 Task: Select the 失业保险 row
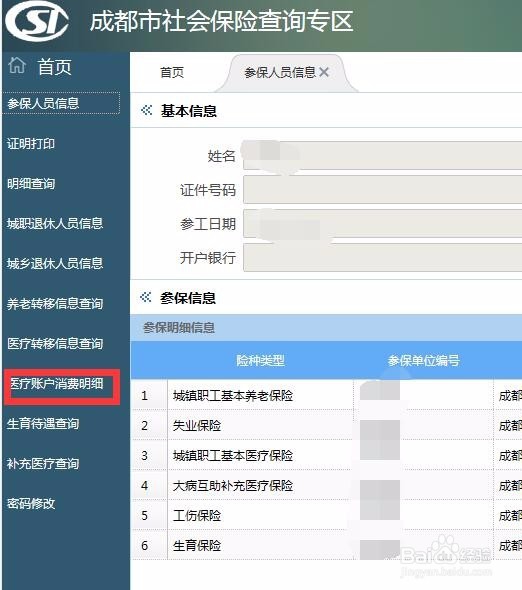pos(327,425)
